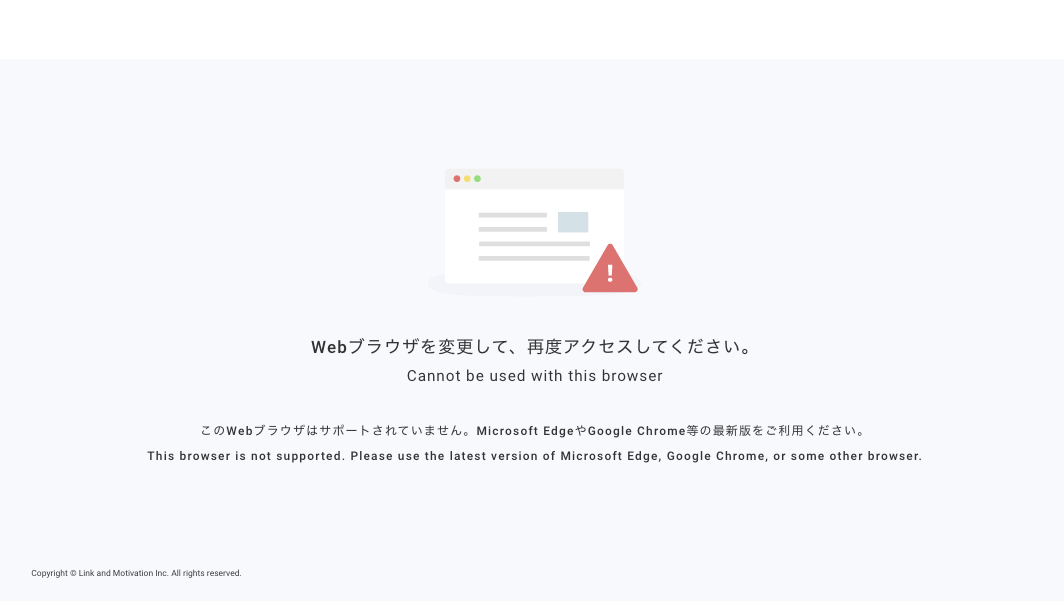Screen dimensions: 1064x601
Task: Click the Japanese sentence starting with このWebブラウザ
Action: [534, 431]
